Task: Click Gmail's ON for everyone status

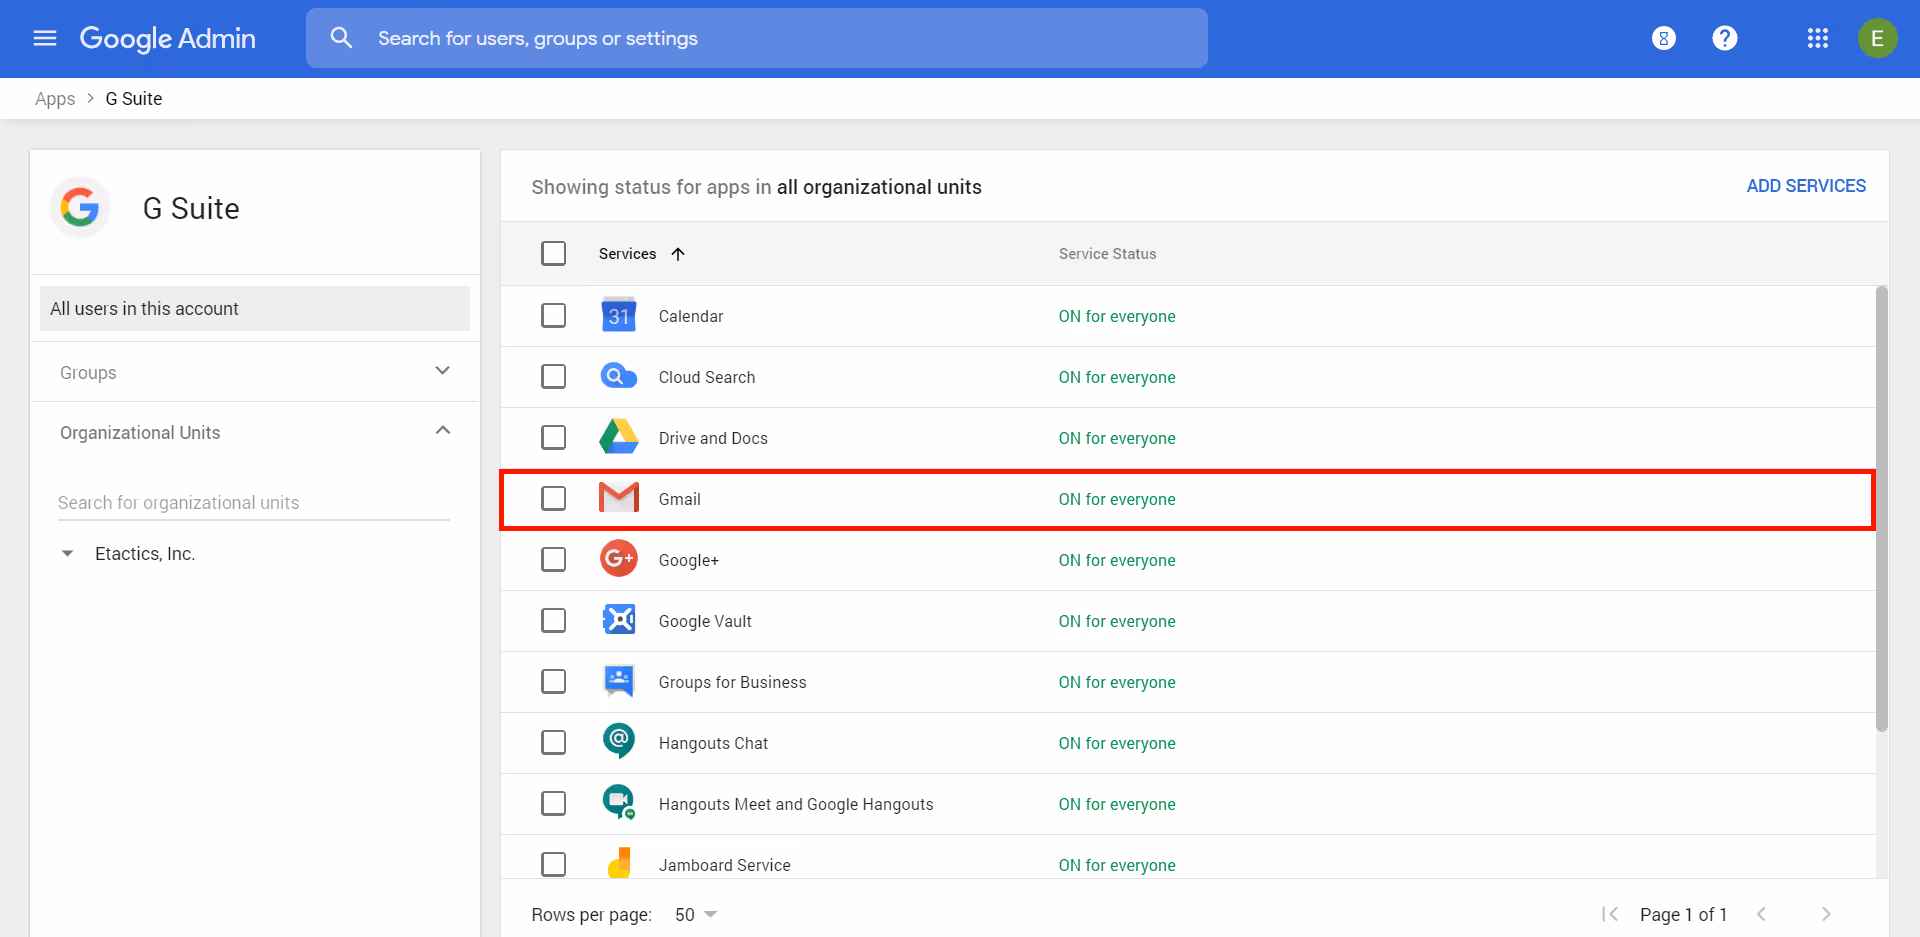Action: (1117, 499)
